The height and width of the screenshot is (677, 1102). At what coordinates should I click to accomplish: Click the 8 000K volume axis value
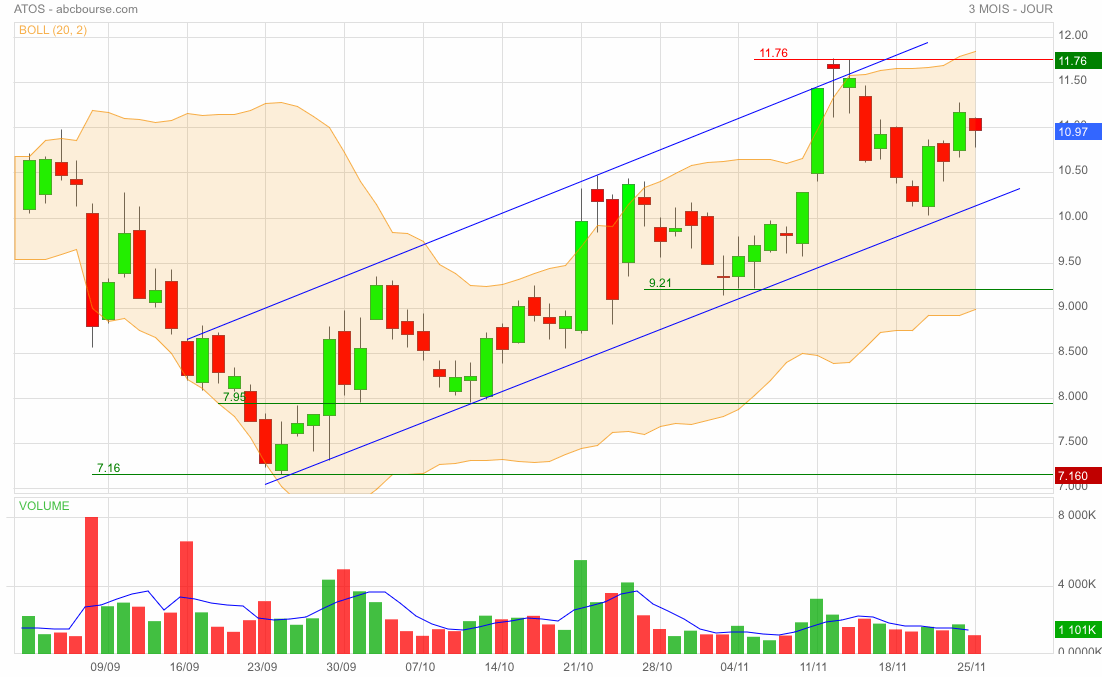click(x=1077, y=515)
